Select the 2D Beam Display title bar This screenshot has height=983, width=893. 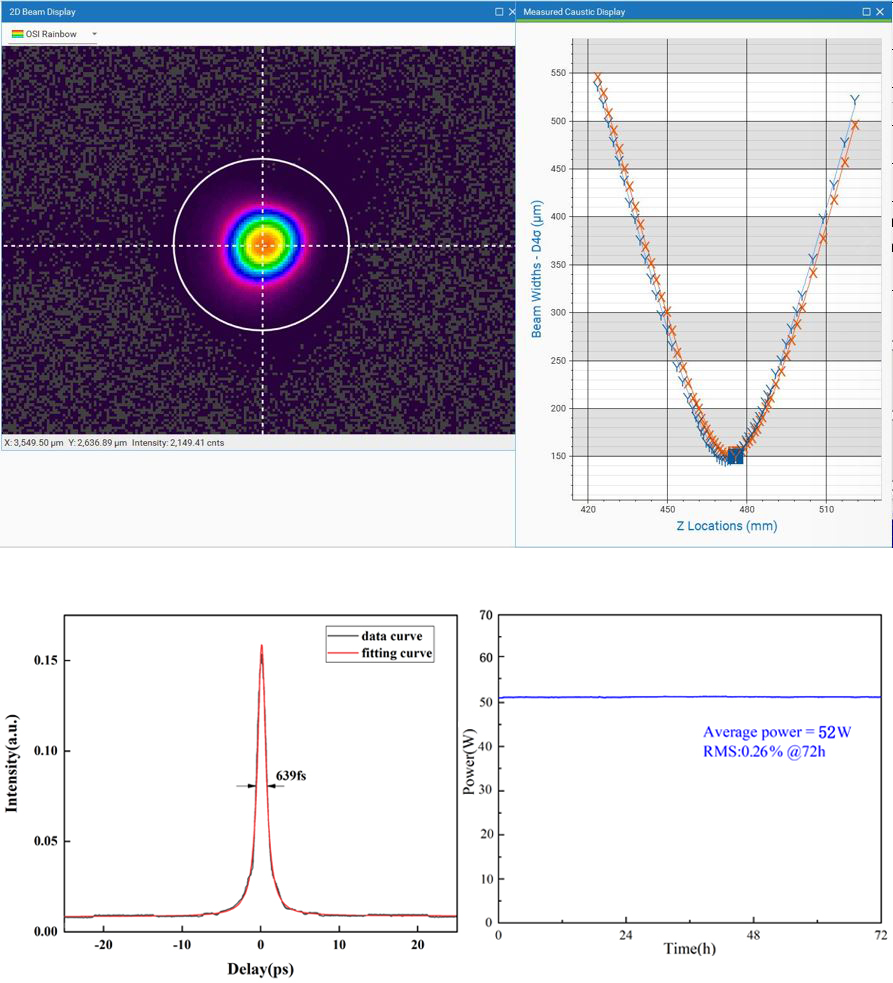click(200, 12)
